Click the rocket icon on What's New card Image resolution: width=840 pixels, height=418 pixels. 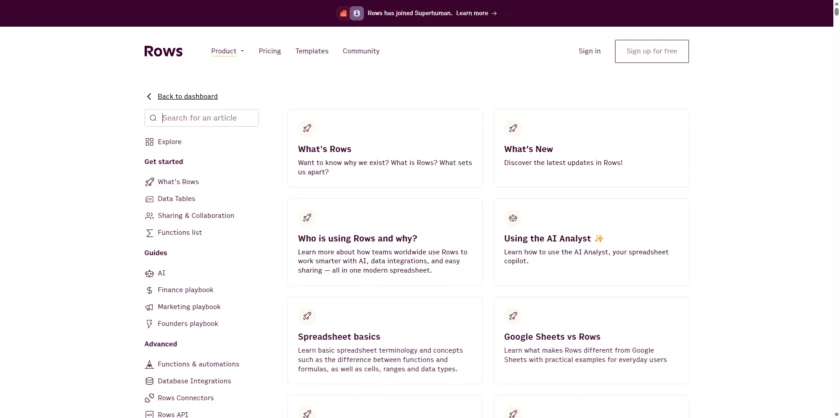point(513,128)
